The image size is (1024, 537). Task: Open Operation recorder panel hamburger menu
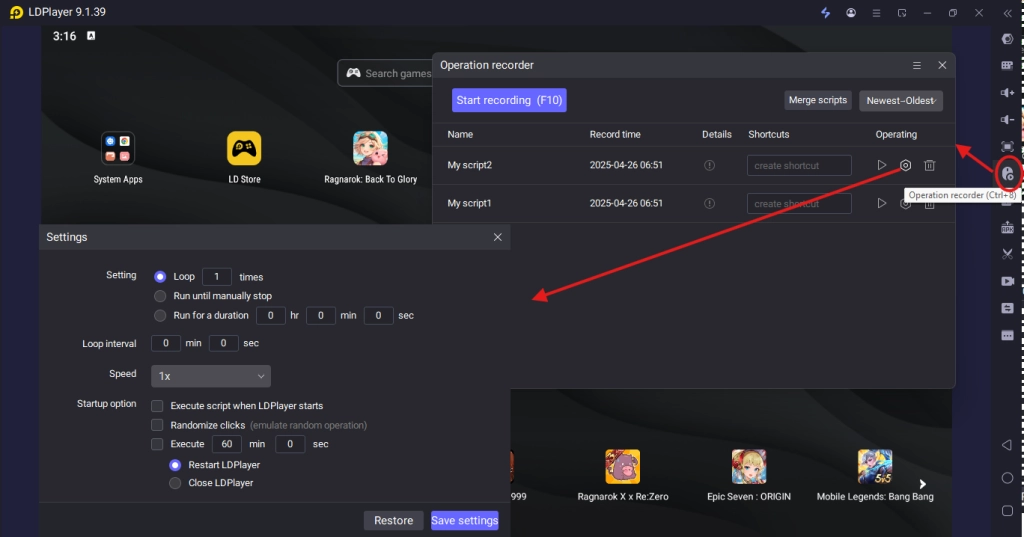917,65
